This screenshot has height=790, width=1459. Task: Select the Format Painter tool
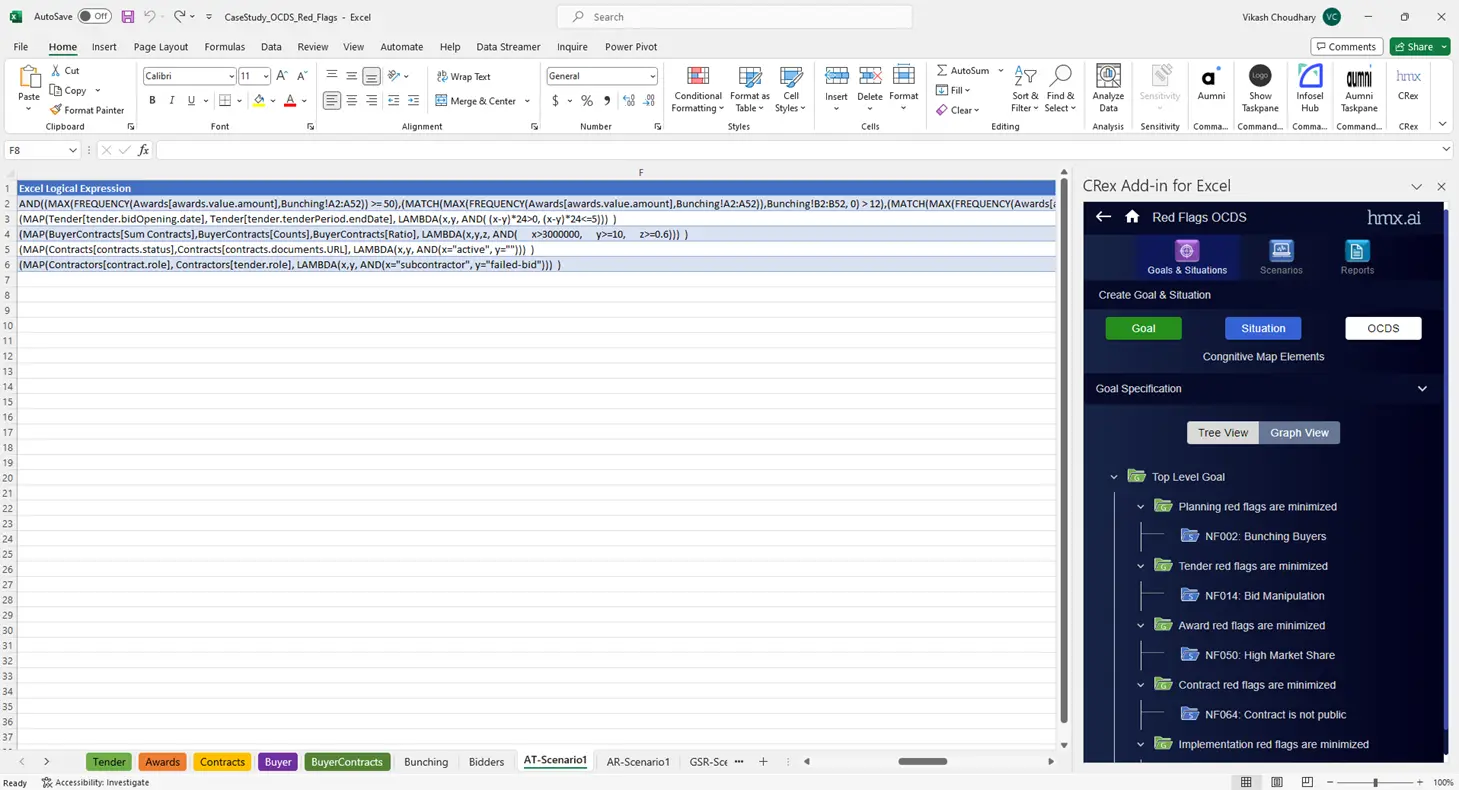pos(87,110)
